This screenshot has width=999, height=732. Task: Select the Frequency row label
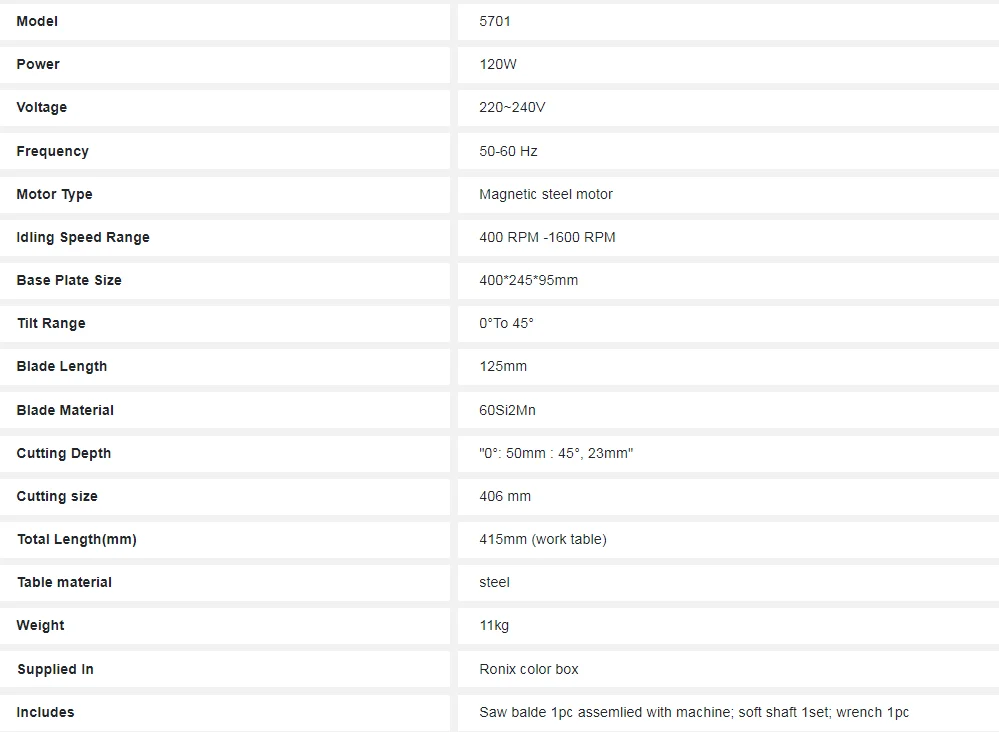click(x=52, y=151)
